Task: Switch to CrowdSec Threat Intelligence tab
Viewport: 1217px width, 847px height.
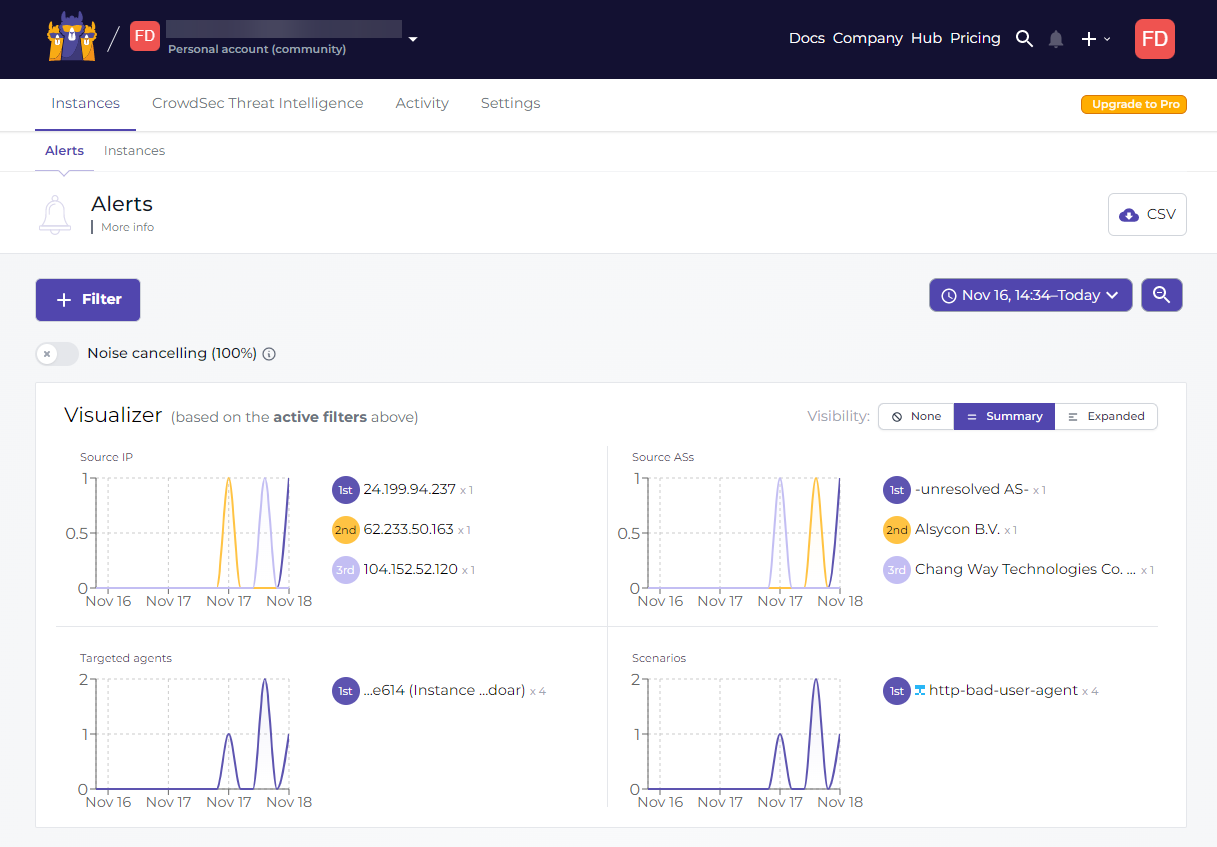Action: point(257,103)
